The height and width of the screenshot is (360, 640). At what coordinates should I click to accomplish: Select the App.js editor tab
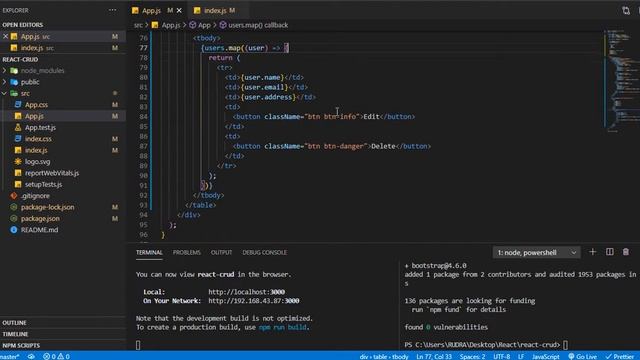coord(151,11)
